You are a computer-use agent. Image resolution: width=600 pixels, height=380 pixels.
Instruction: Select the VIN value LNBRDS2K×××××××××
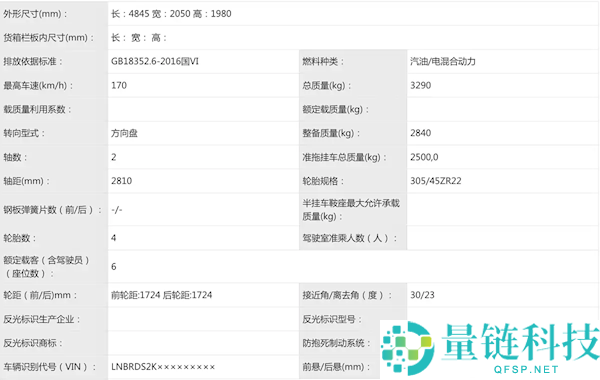pos(163,367)
